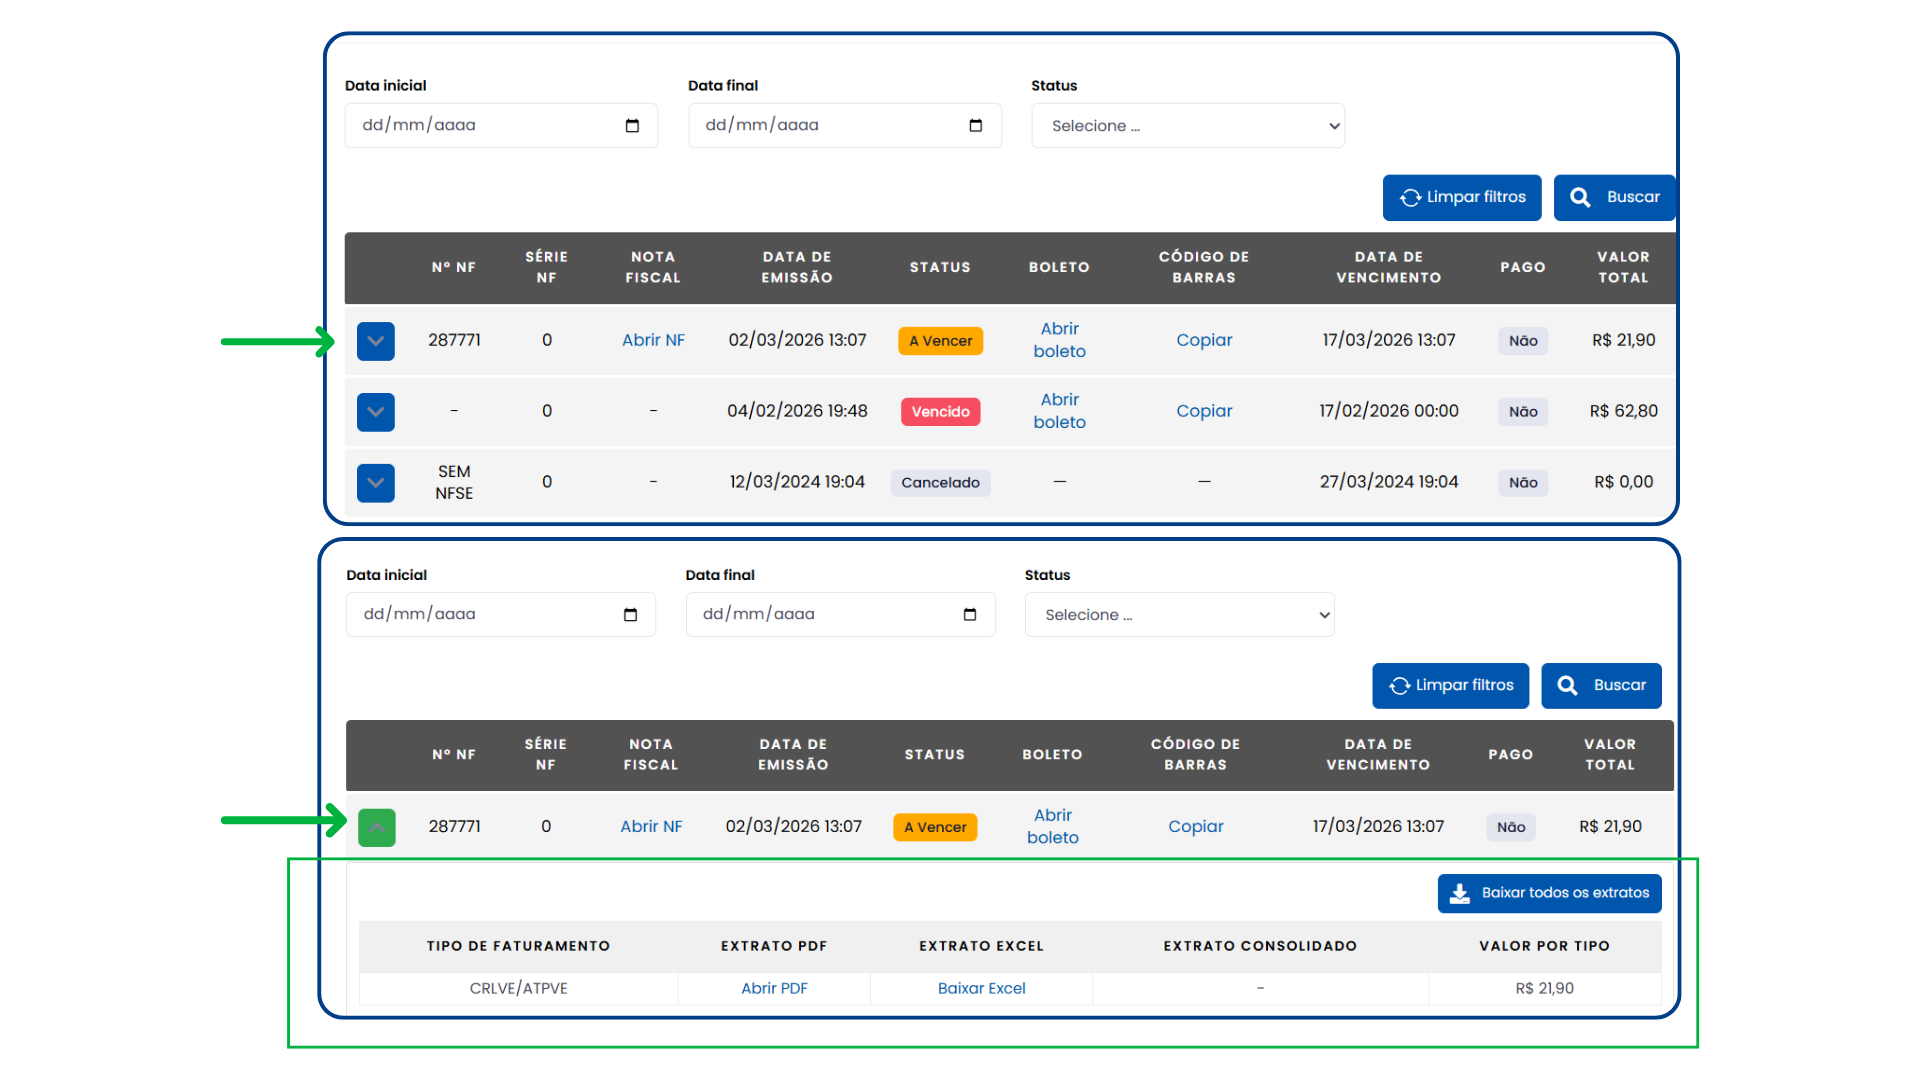Click the bottom Buscar button with the magnifier icon

pos(1601,686)
